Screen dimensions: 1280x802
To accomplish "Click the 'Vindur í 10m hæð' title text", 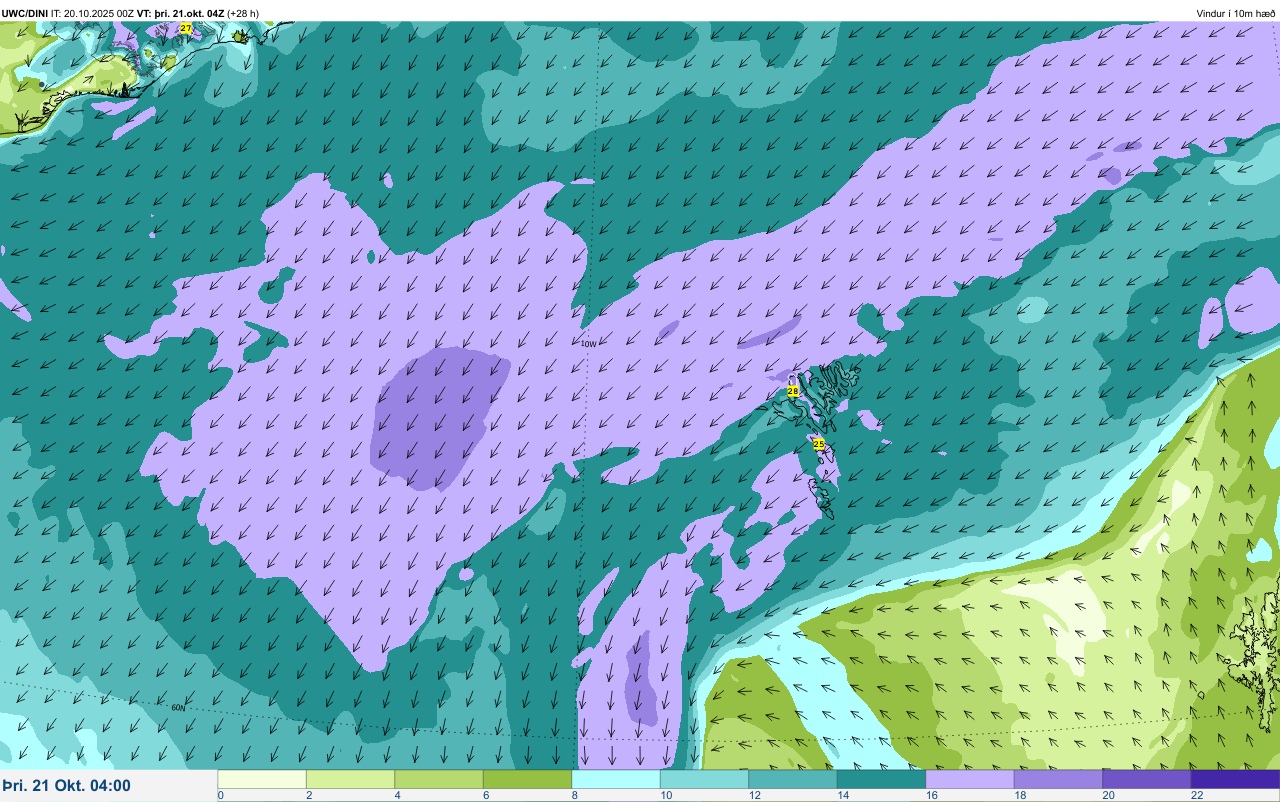I will 1236,13.
